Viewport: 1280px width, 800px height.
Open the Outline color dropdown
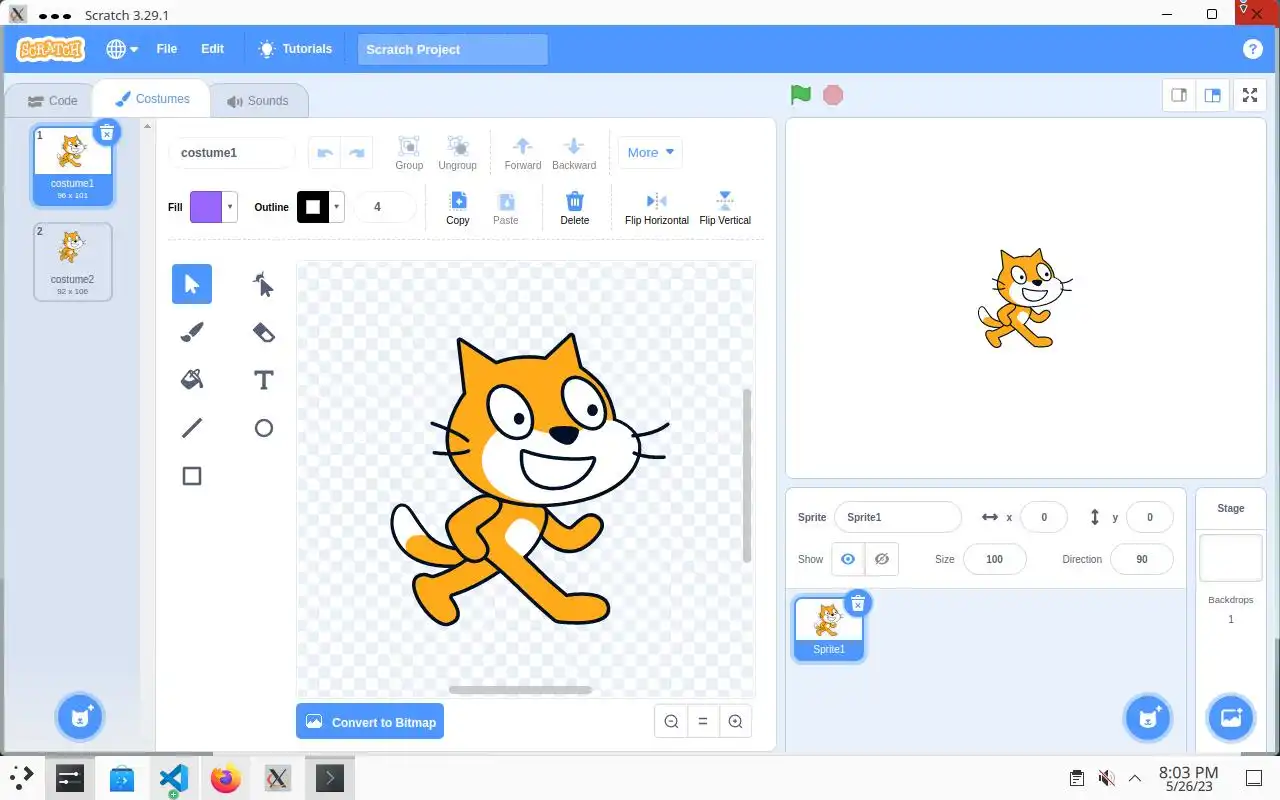[x=337, y=207]
